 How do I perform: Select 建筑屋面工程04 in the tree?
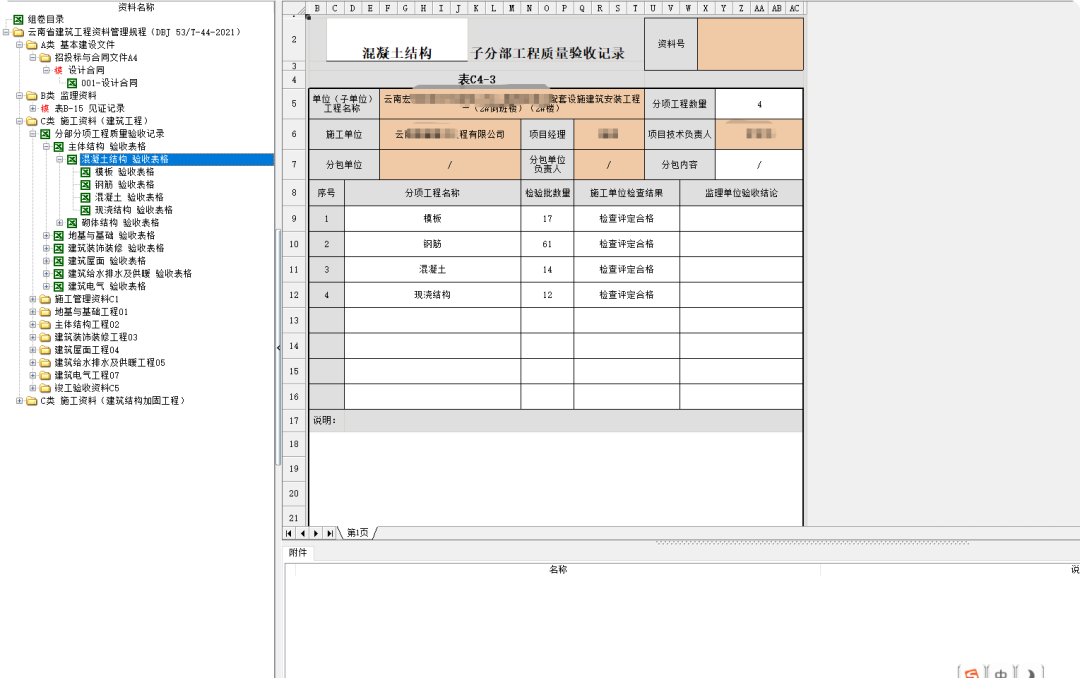pos(87,350)
